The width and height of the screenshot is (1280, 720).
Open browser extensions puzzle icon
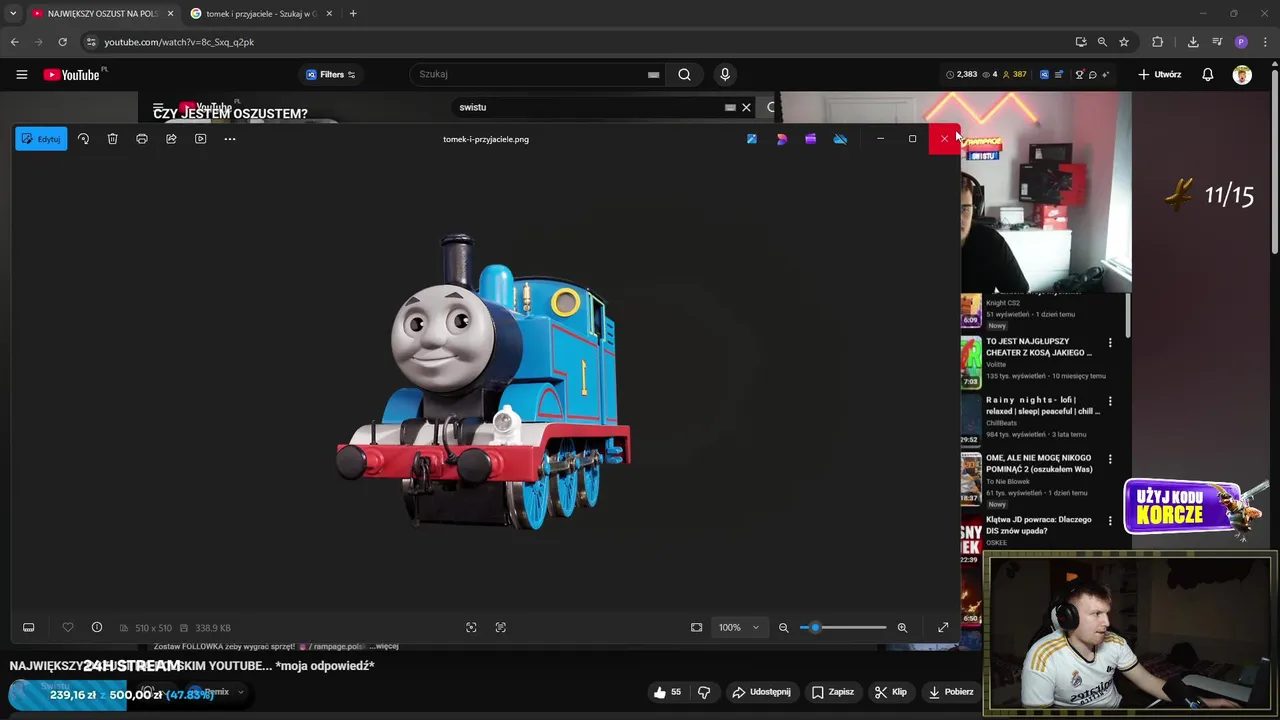click(x=1158, y=42)
